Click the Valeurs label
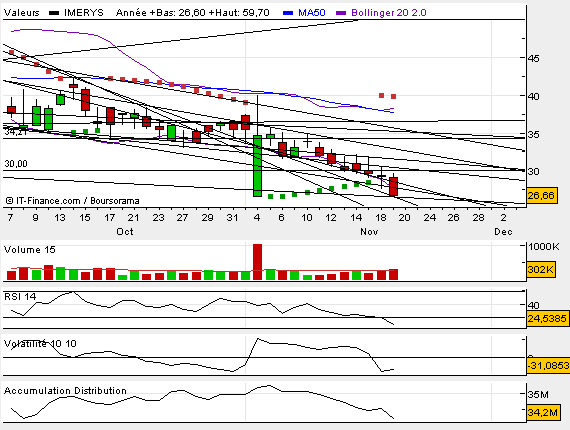 21,13
